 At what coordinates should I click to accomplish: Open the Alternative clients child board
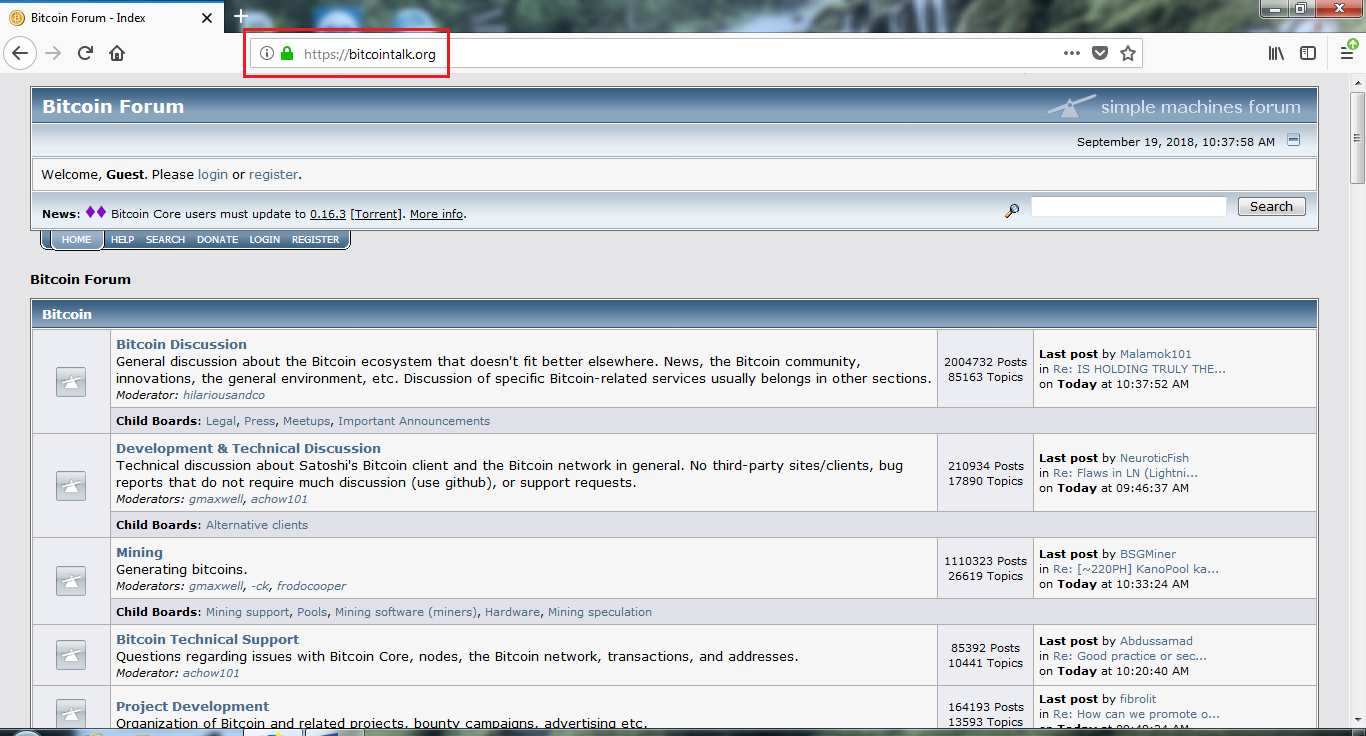[257, 525]
